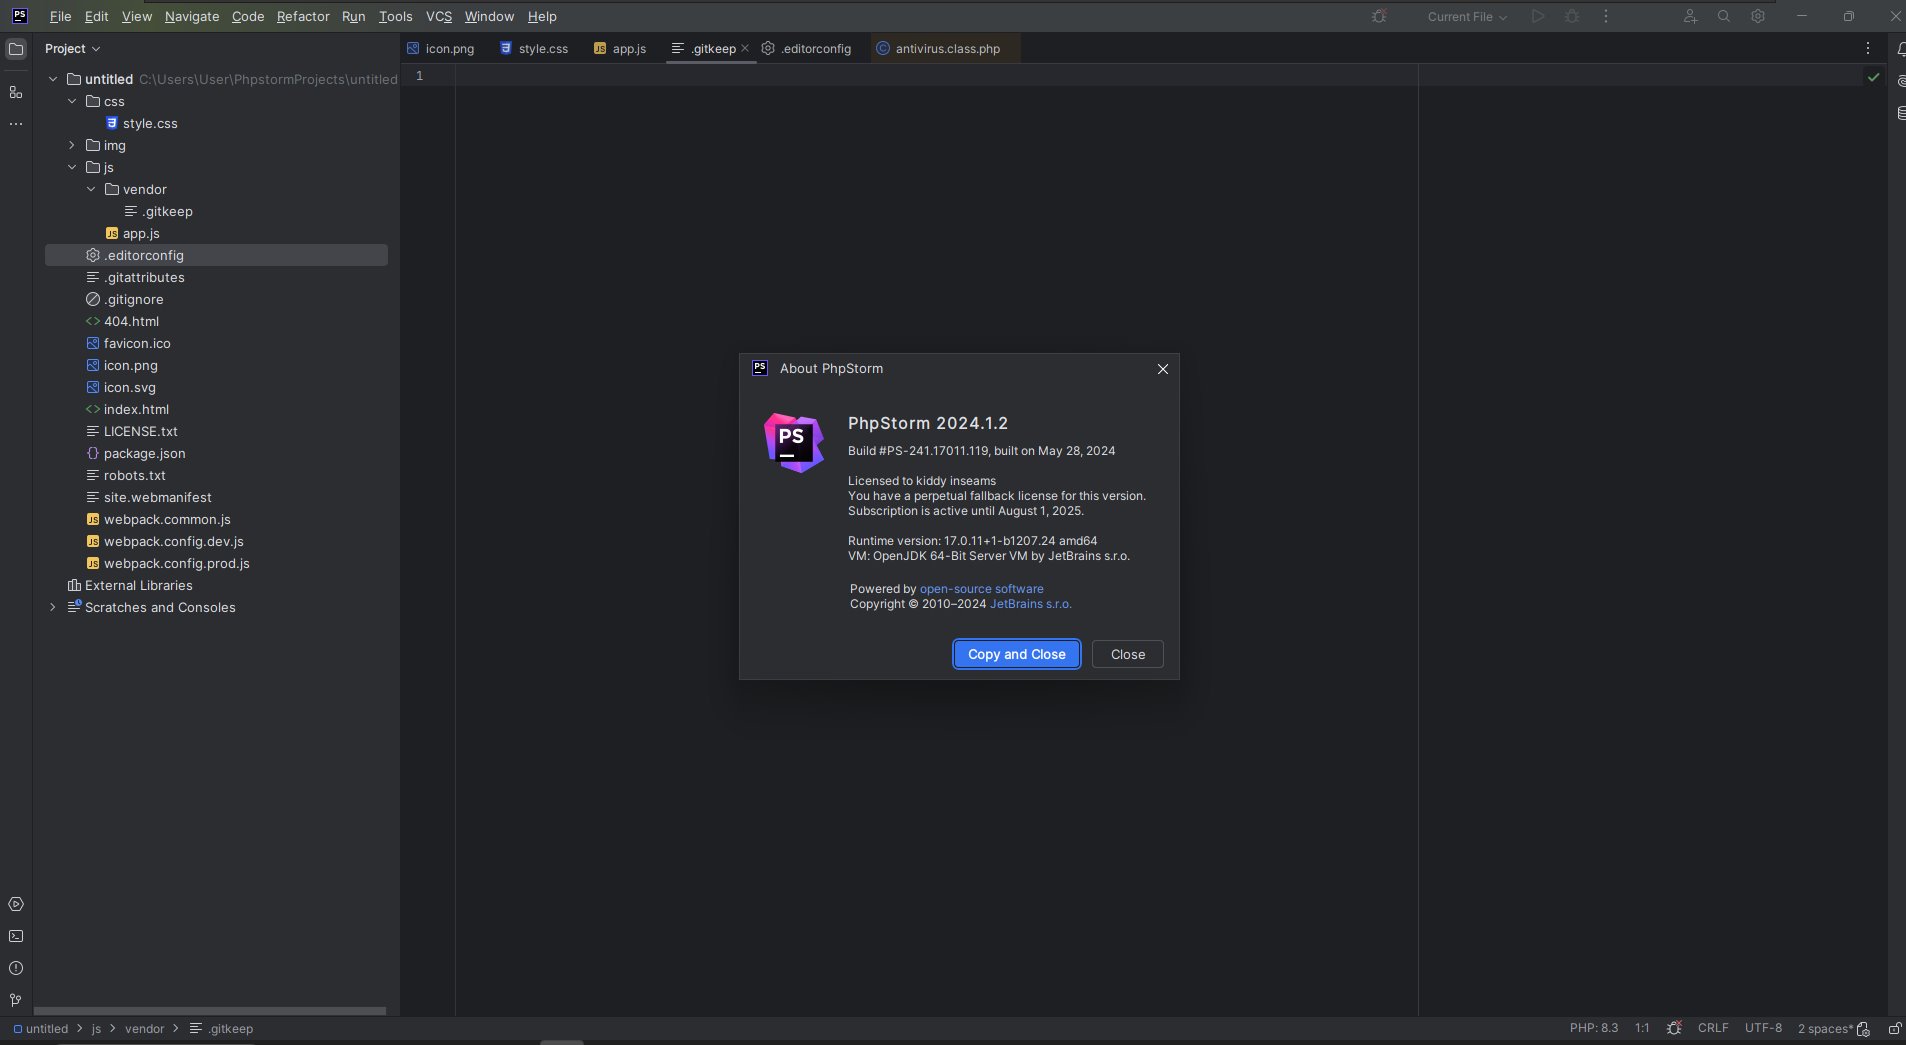Image resolution: width=1906 pixels, height=1045 pixels.
Task: Open the Project tool window icon
Action: coord(16,49)
